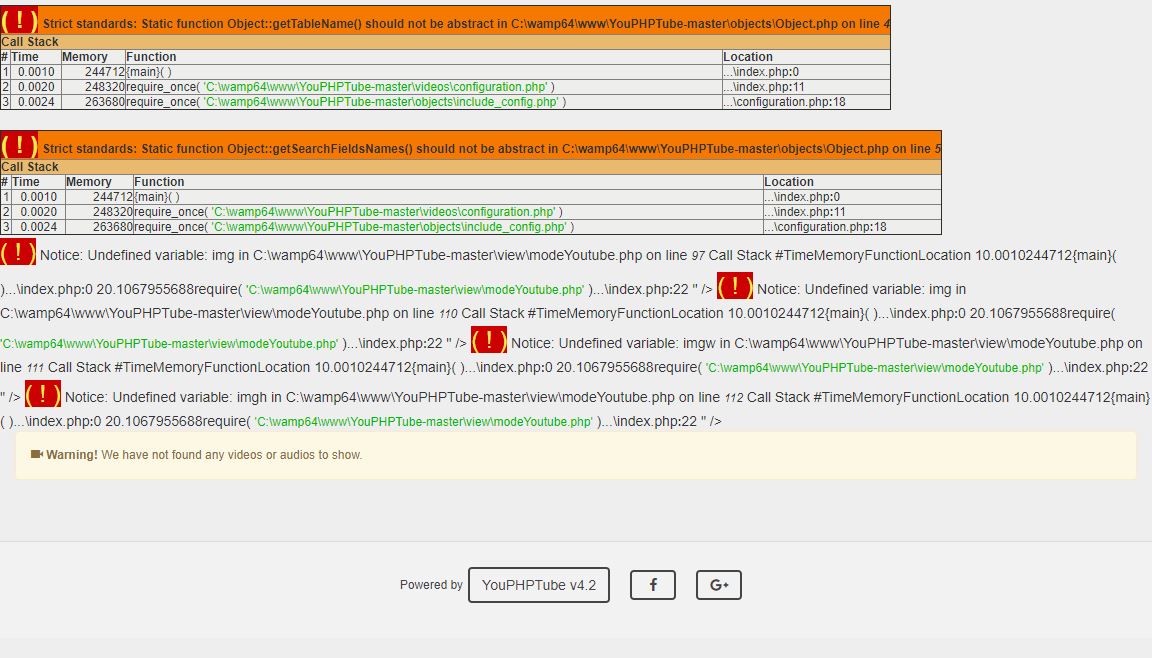
Task: Click time value 0.0024 in first table
Action: point(36,102)
